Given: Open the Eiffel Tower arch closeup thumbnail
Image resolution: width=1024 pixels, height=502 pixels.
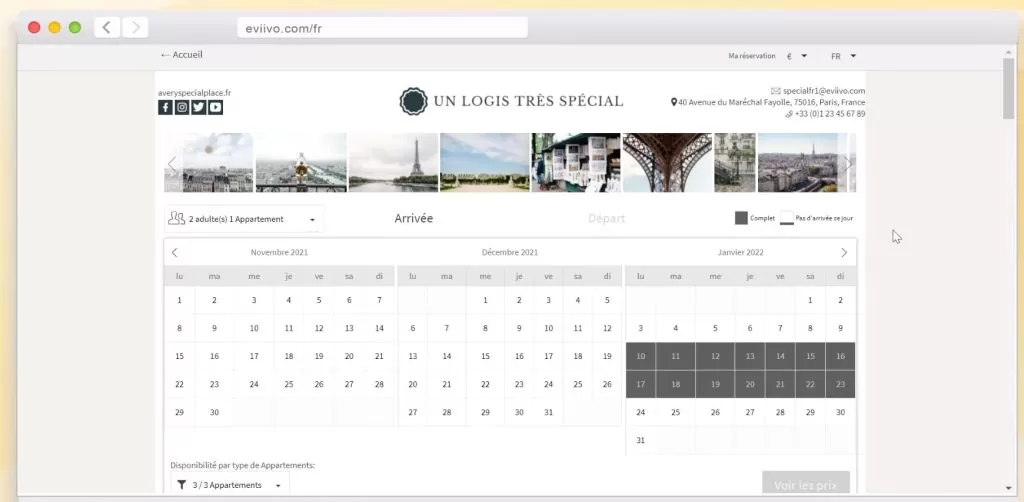Looking at the screenshot, I should pos(667,163).
